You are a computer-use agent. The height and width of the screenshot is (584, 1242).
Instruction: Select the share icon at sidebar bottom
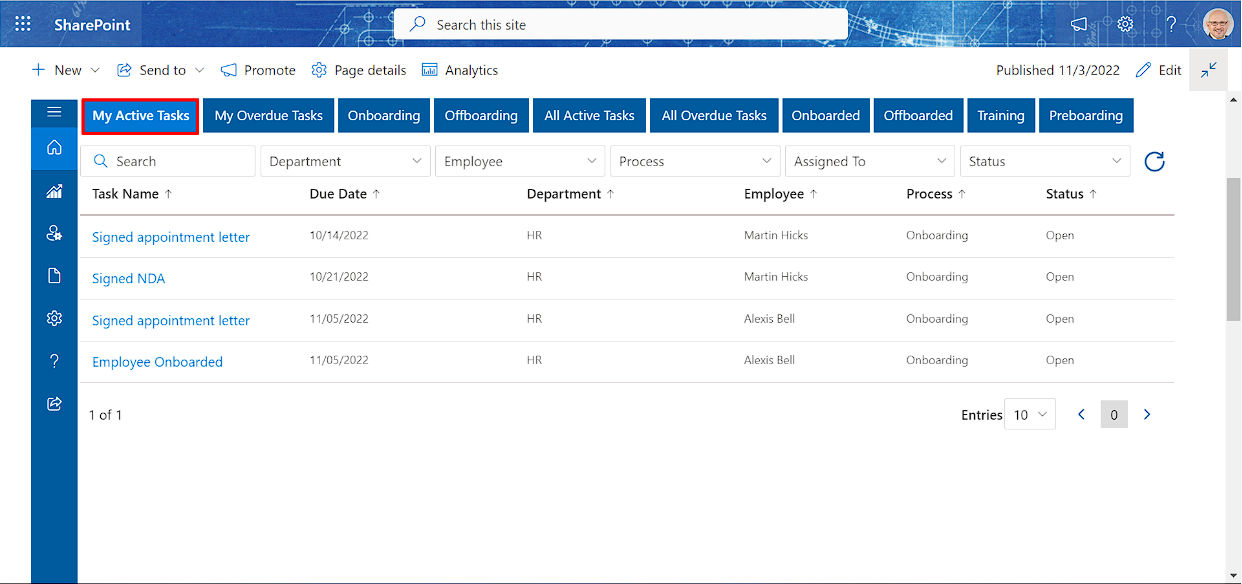coord(53,403)
